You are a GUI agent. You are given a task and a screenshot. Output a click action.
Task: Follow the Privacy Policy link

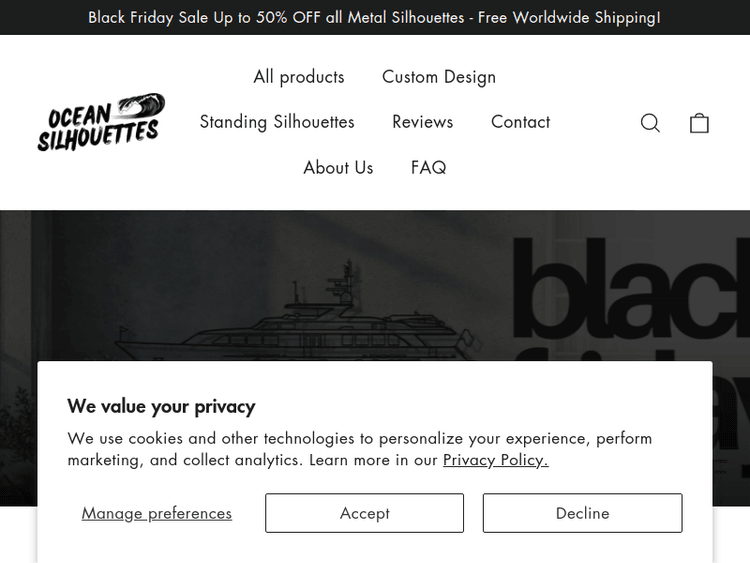pos(495,460)
